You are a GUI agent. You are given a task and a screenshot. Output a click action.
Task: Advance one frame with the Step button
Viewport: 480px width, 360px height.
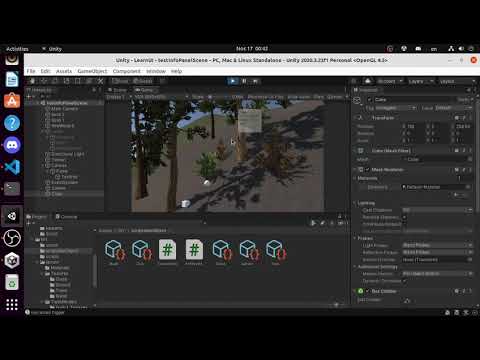point(255,81)
